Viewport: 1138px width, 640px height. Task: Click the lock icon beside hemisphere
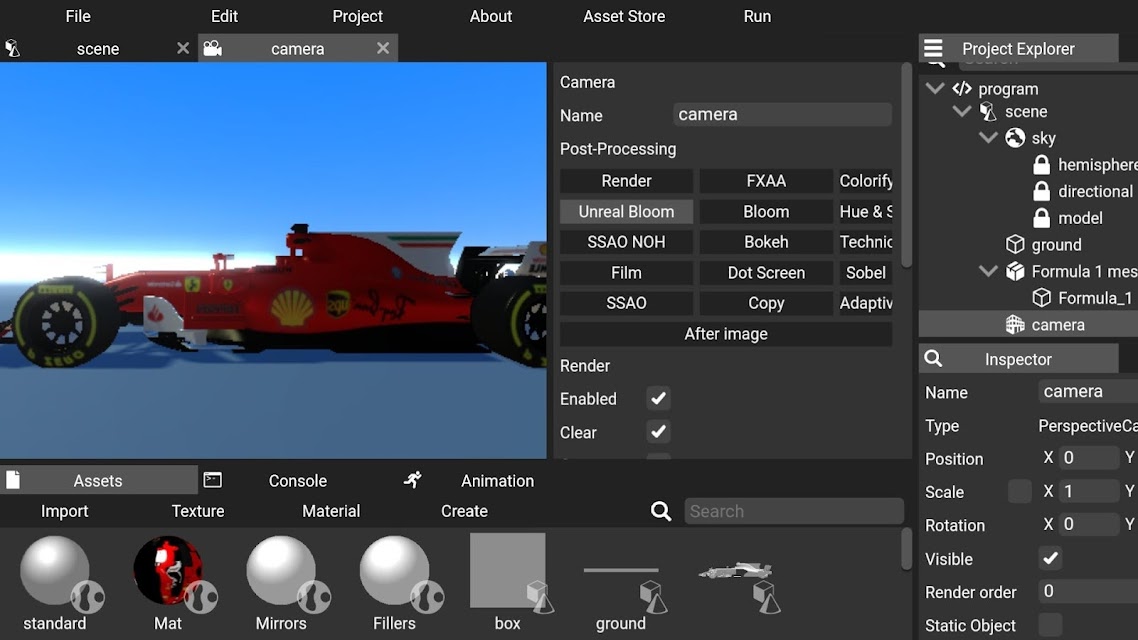[x=1041, y=165]
